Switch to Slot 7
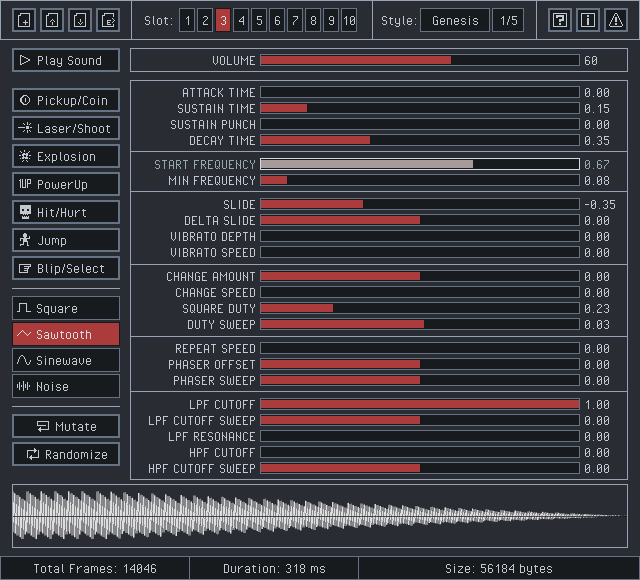640x580 pixels. (295, 20)
